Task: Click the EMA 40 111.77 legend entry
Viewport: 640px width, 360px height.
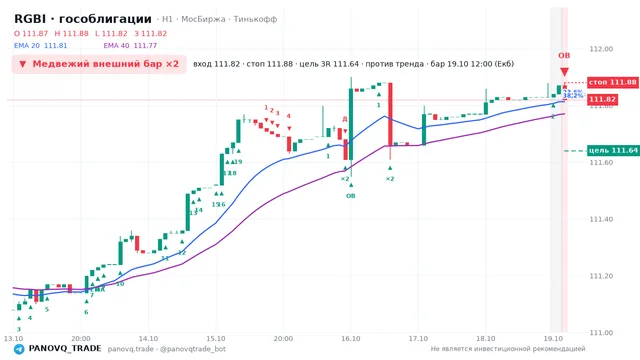Action: coord(130,46)
